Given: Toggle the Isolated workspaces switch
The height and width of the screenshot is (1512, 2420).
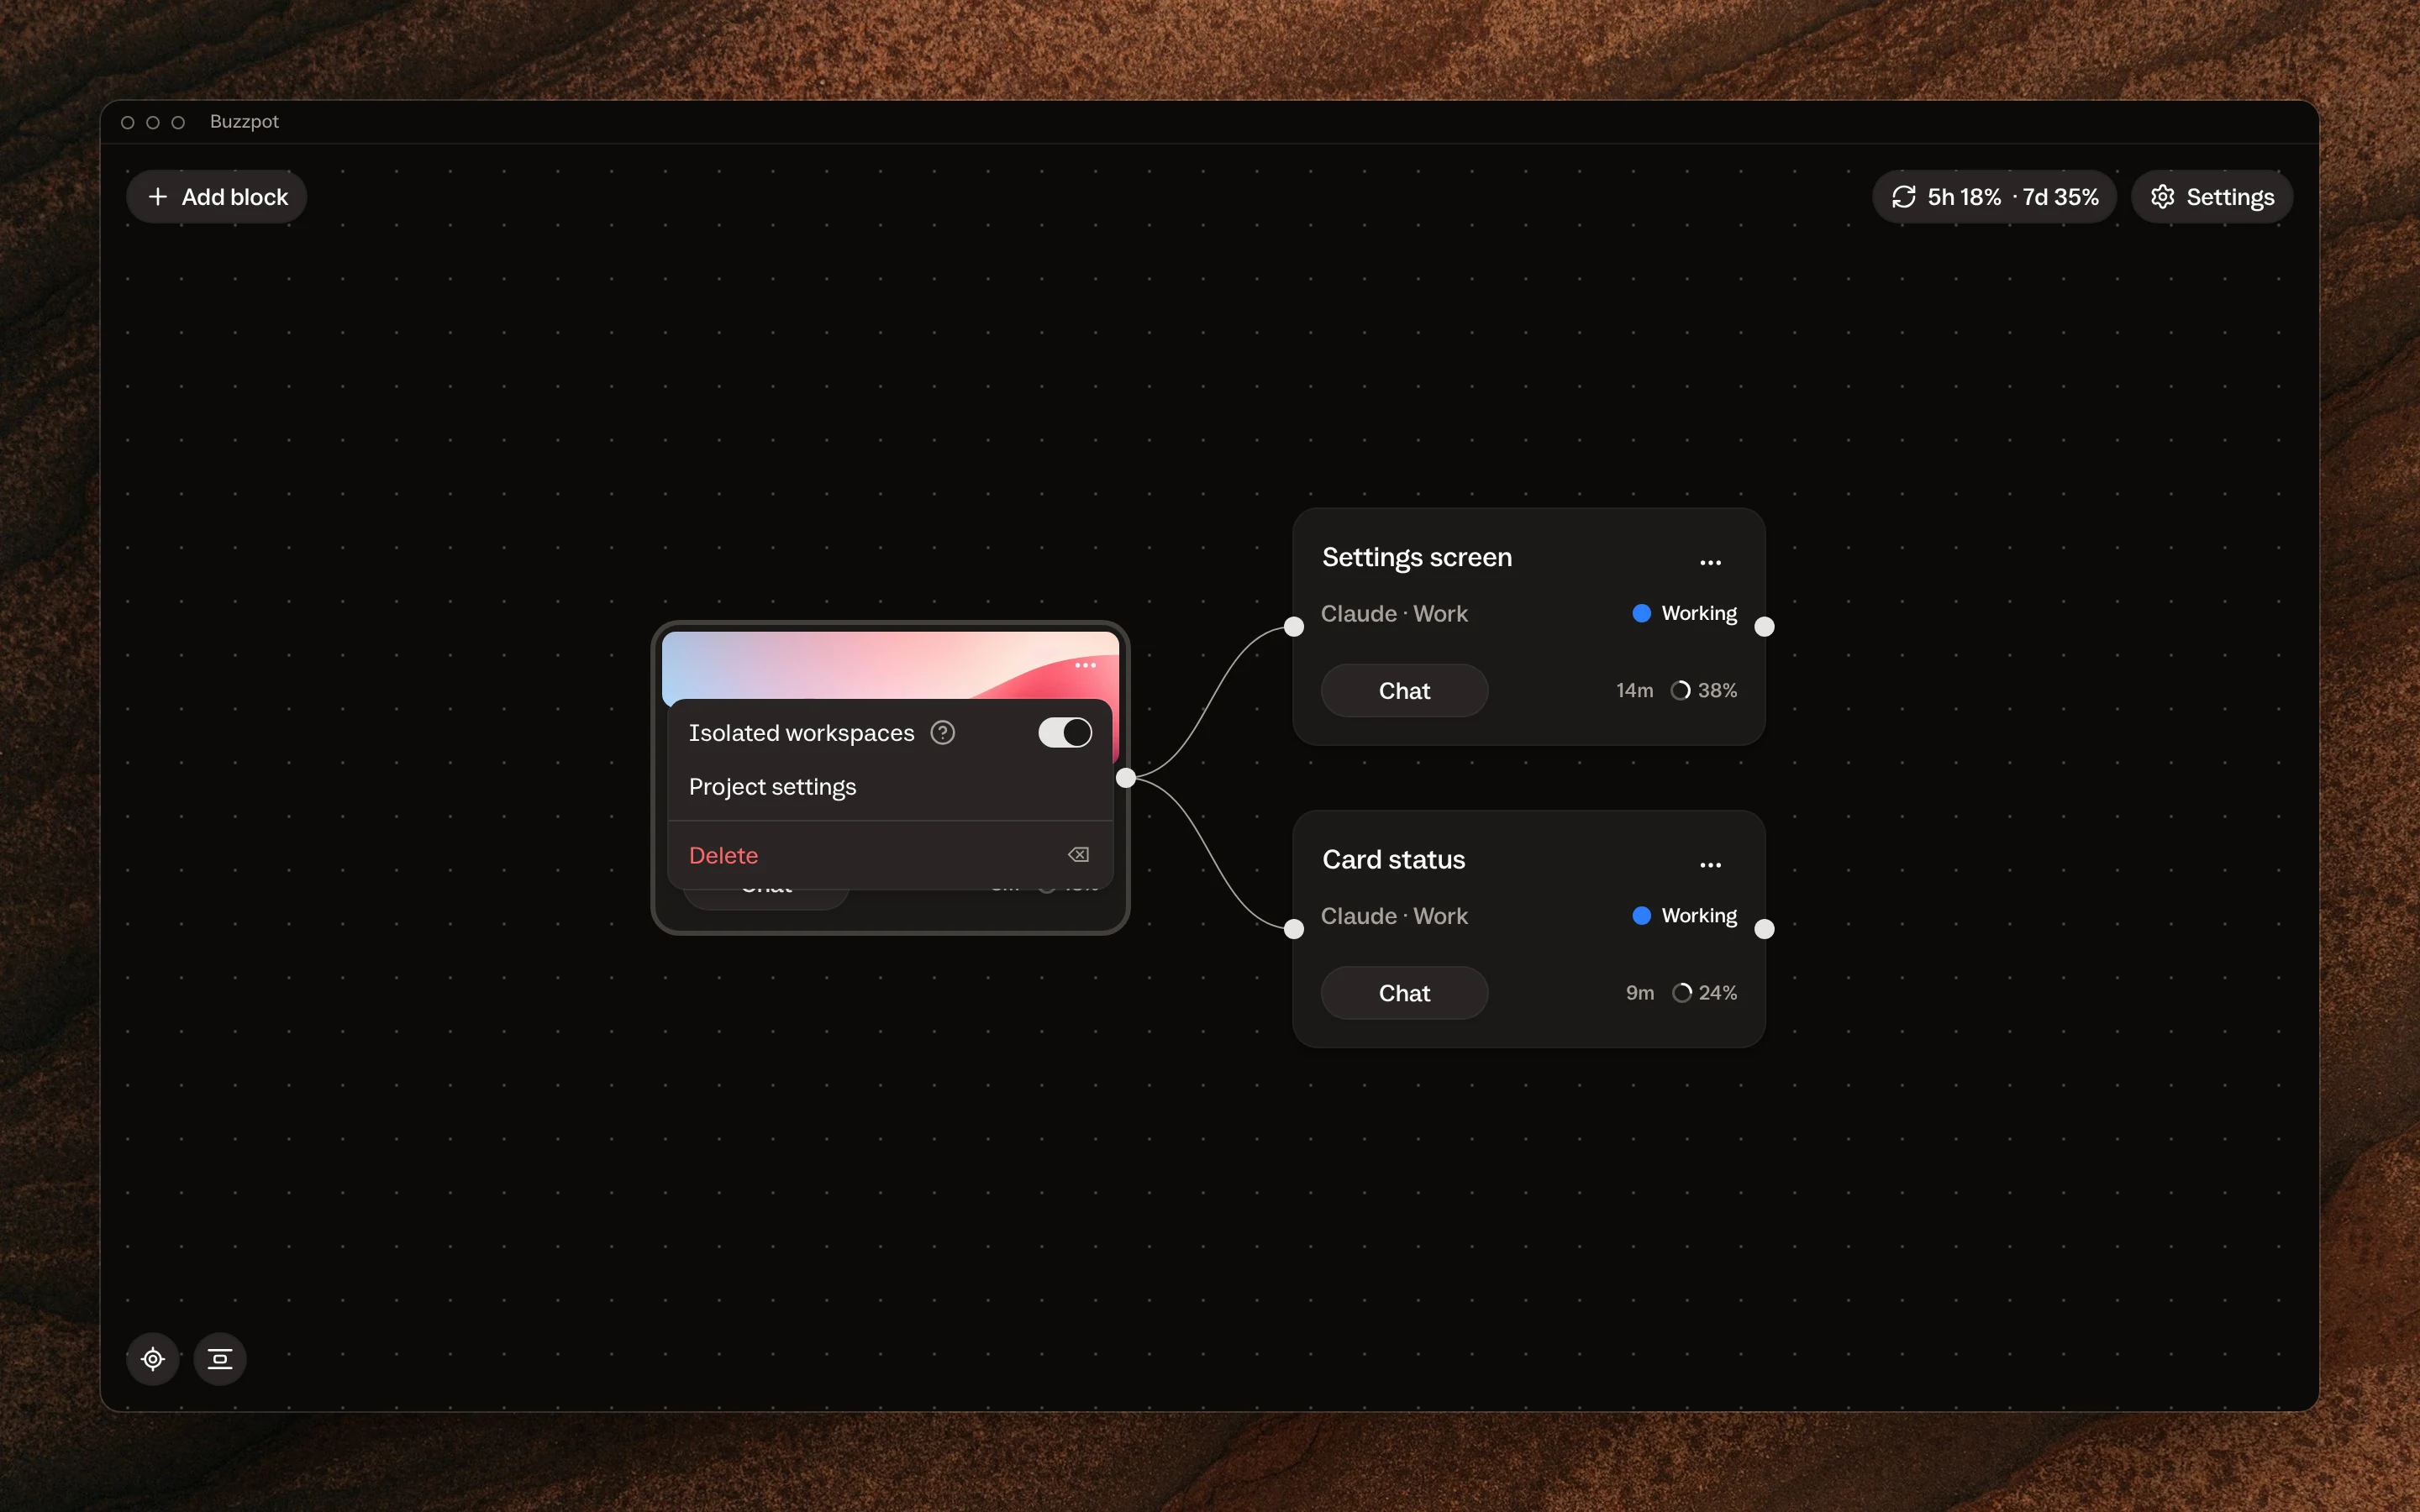Looking at the screenshot, I should click(x=1064, y=733).
